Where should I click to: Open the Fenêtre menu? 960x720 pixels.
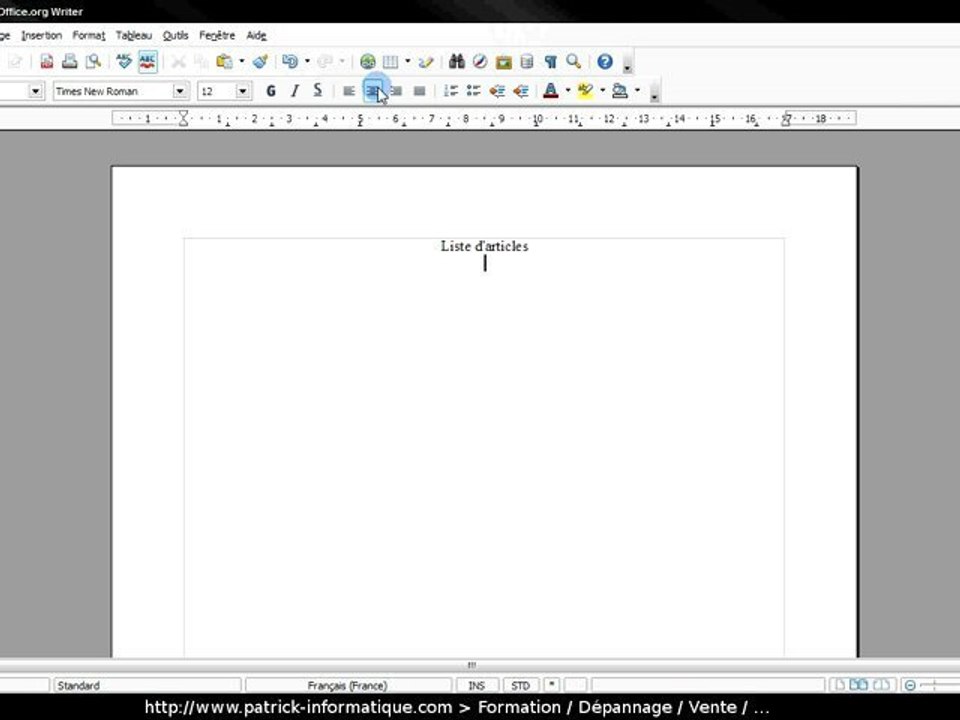point(217,36)
